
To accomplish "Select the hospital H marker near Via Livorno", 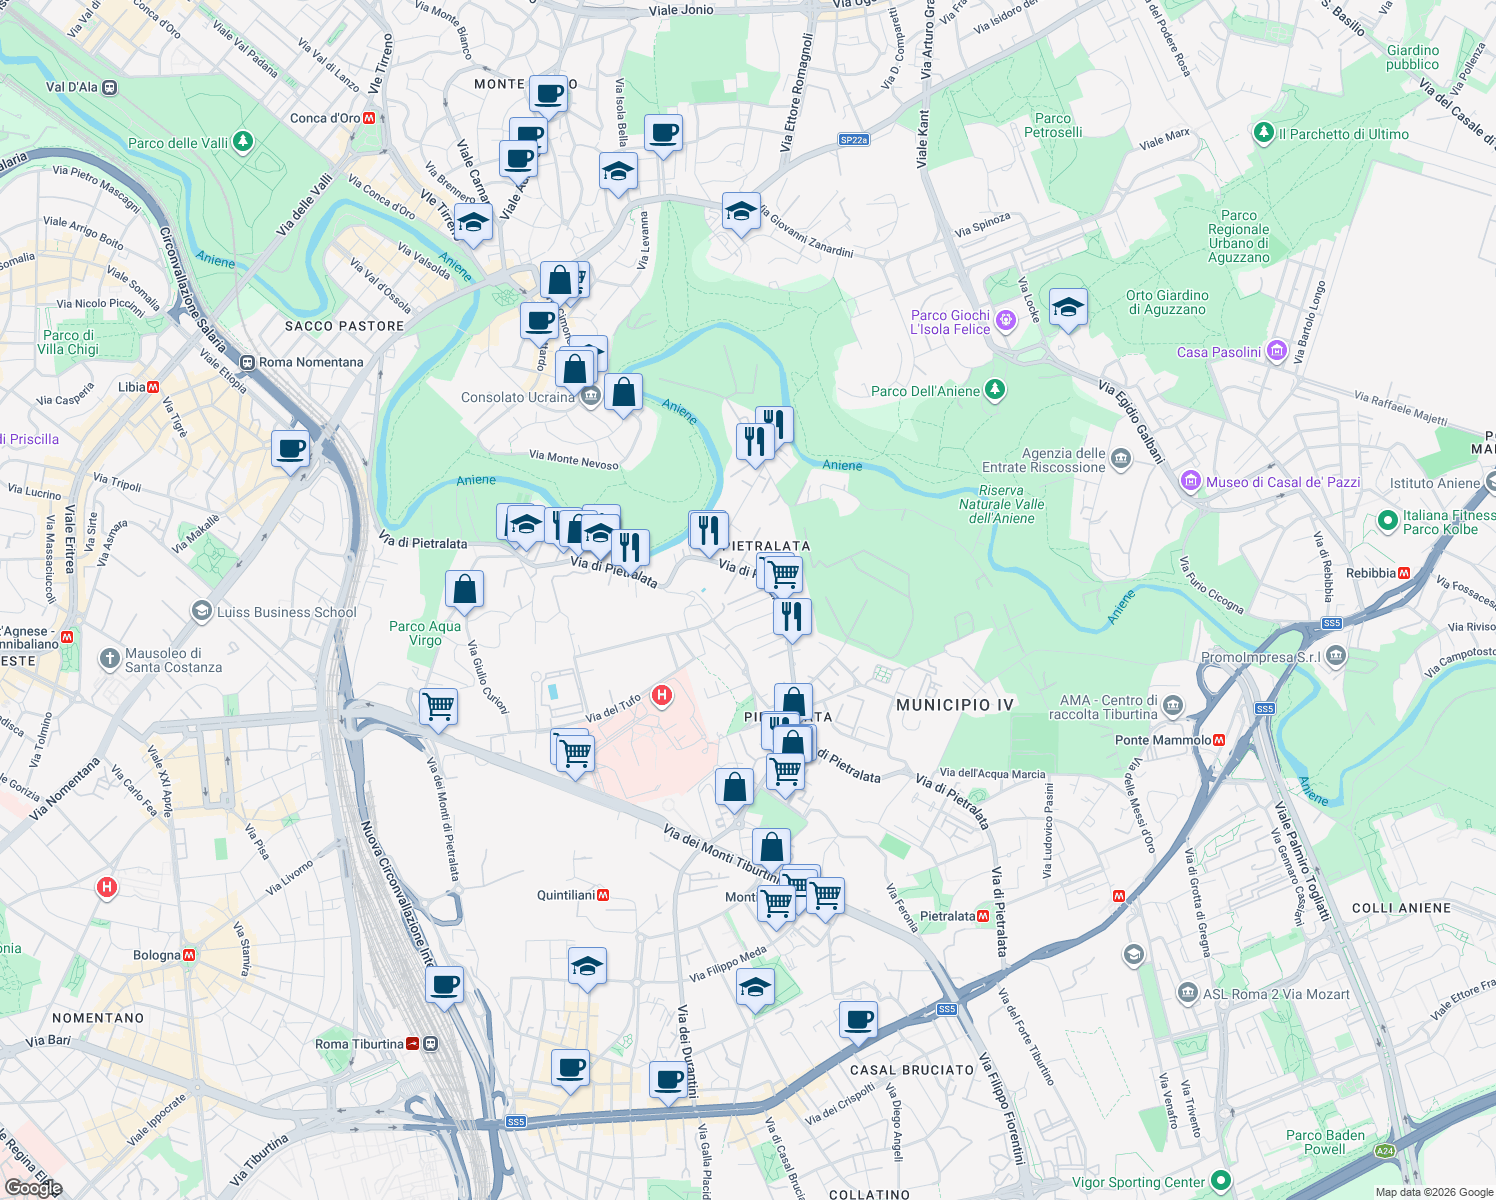I will [107, 887].
